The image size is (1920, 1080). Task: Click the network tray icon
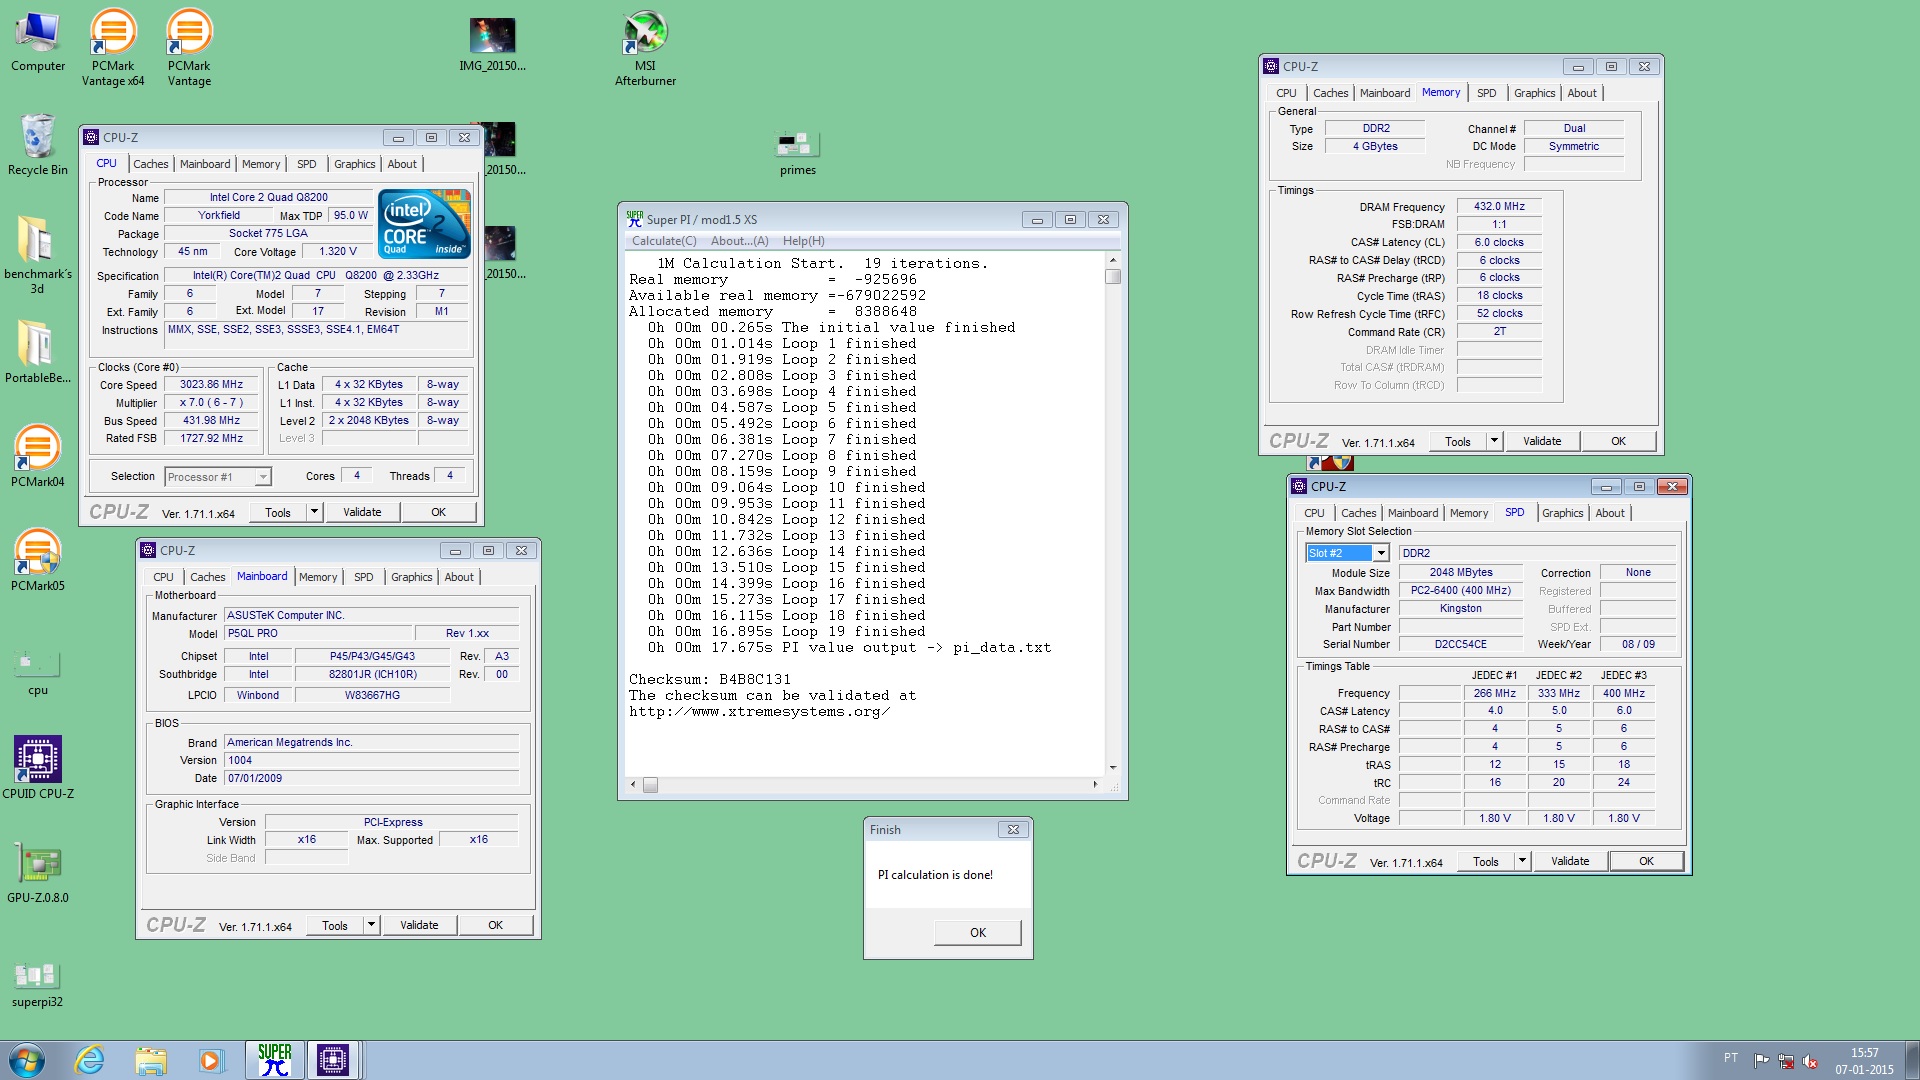tap(1786, 1061)
